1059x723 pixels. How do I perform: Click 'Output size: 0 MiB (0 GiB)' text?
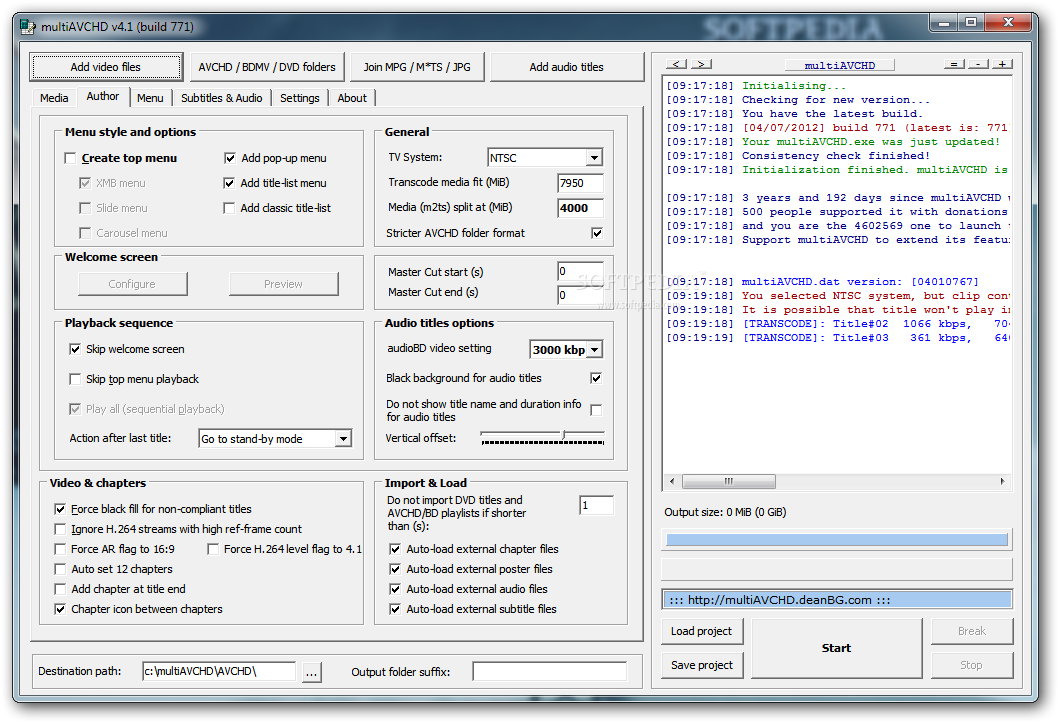[x=725, y=512]
